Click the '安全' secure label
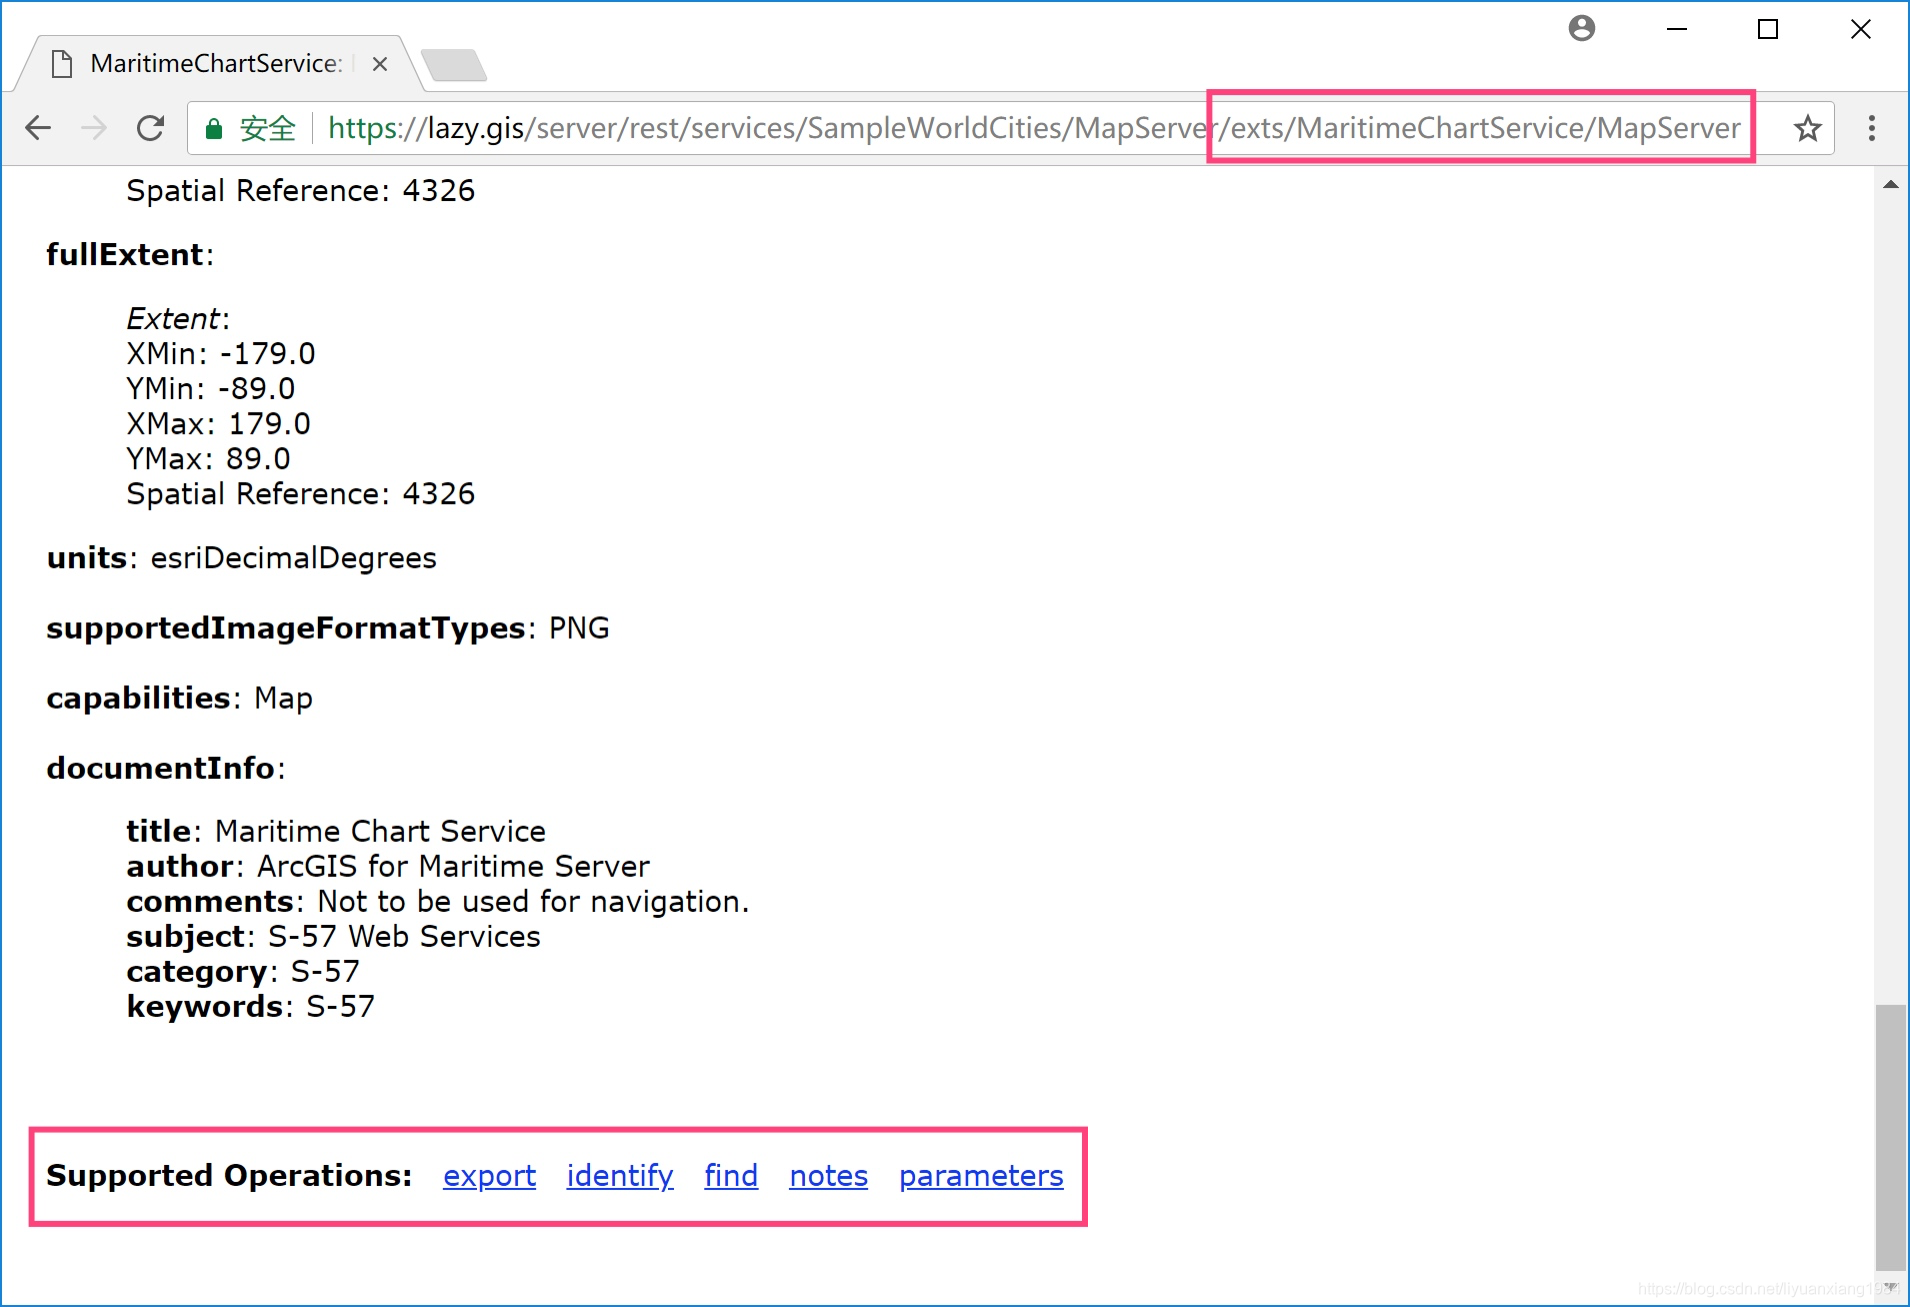The height and width of the screenshot is (1307, 1910). coord(268,128)
